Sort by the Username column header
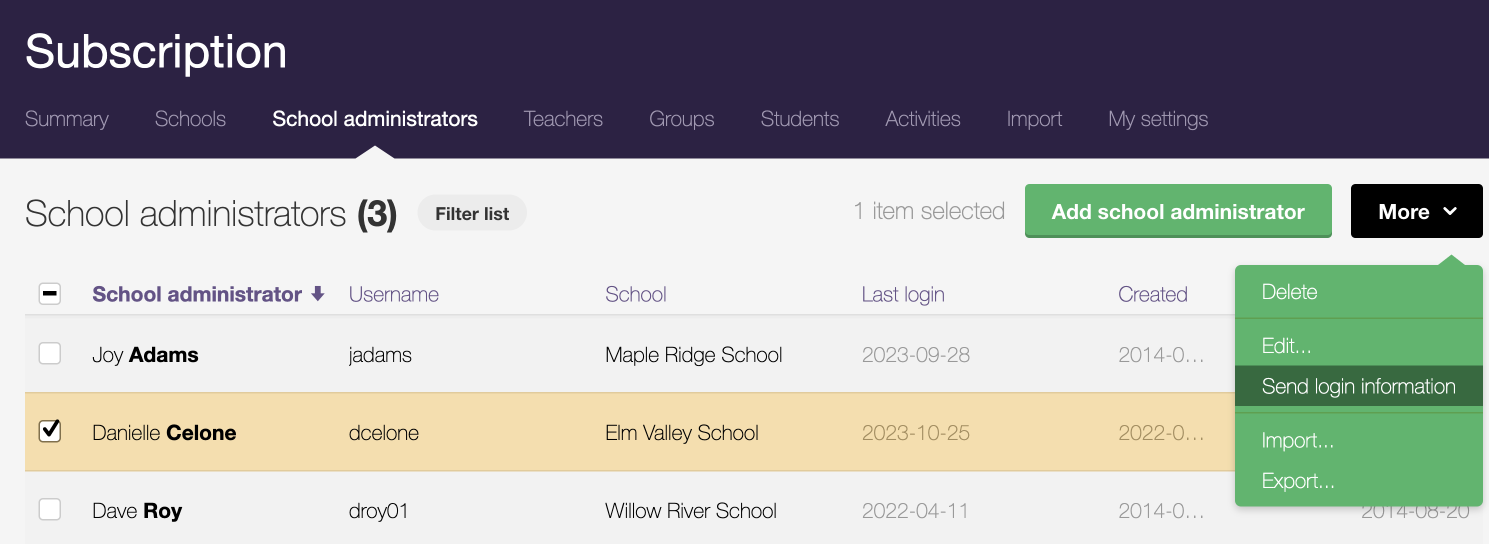 394,294
